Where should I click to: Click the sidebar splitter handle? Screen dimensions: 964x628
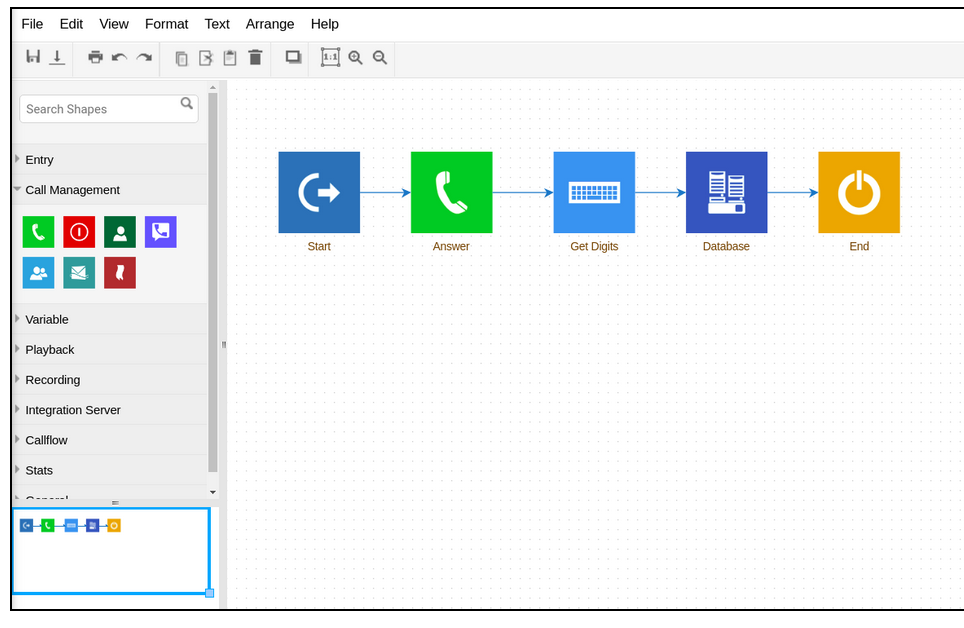click(224, 345)
